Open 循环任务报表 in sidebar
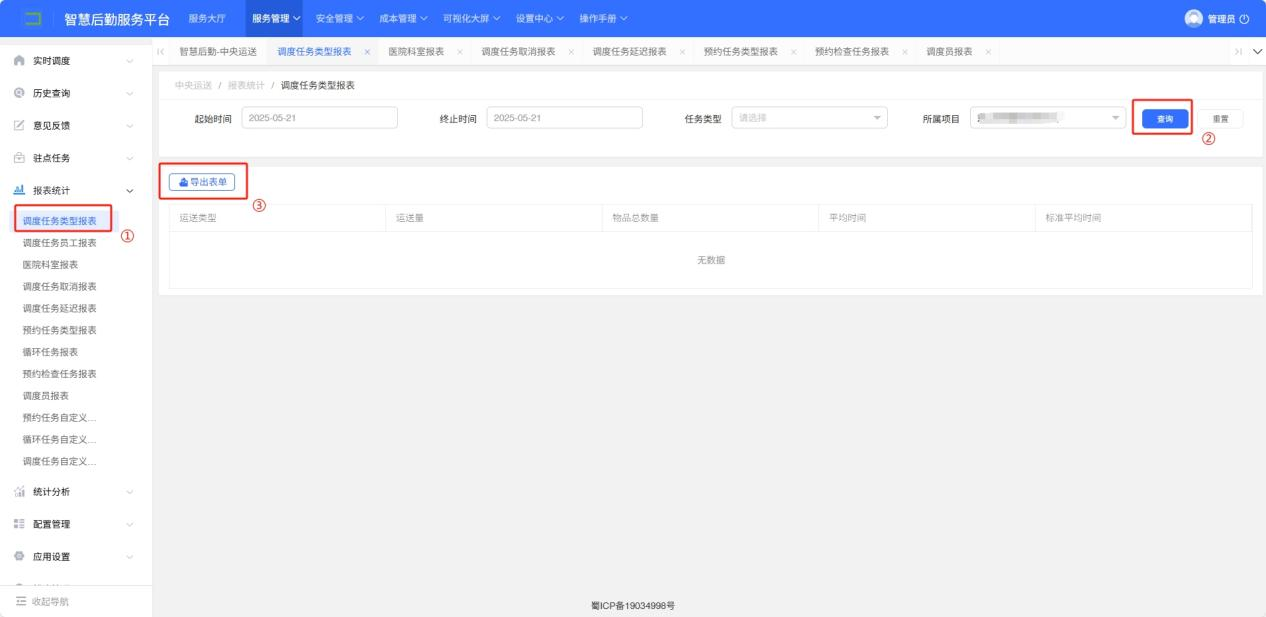The image size is (1266, 617). [50, 352]
